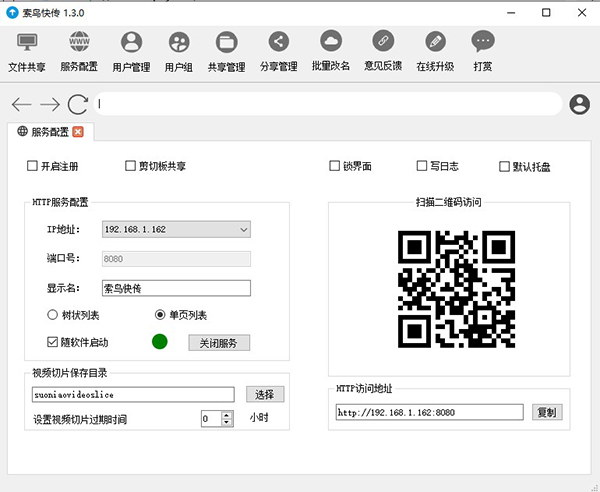Click the video slice directory field
This screenshot has width=600, height=492.
133,394
